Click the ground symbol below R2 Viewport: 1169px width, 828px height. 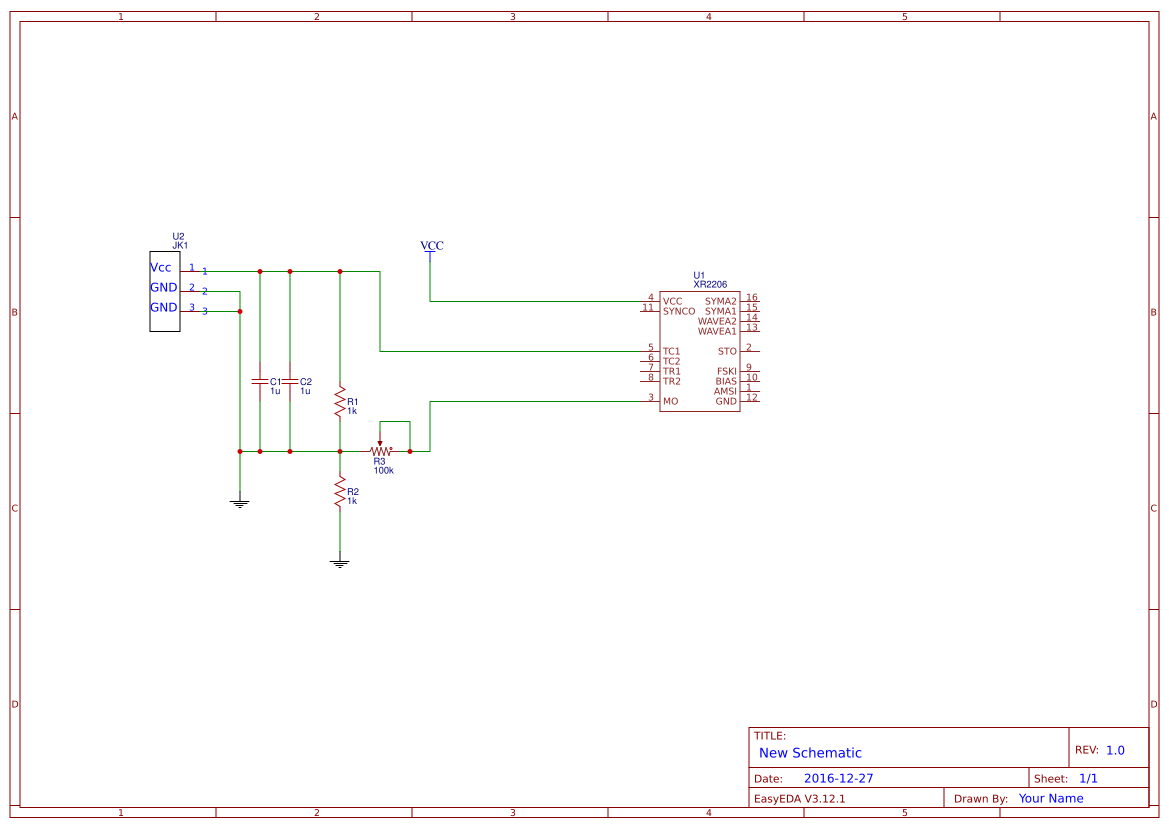pyautogui.click(x=340, y=561)
